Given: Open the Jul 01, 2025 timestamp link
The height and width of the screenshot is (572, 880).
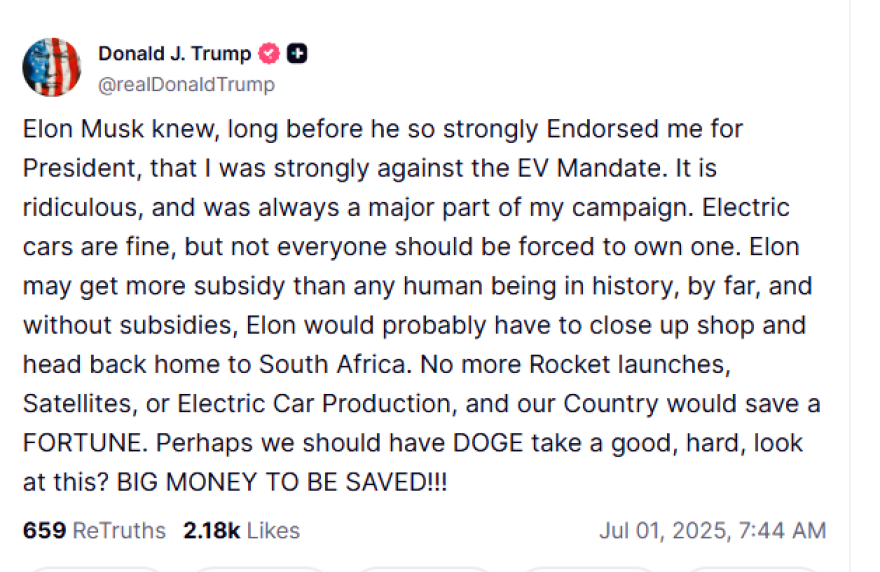Looking at the screenshot, I should [712, 530].
